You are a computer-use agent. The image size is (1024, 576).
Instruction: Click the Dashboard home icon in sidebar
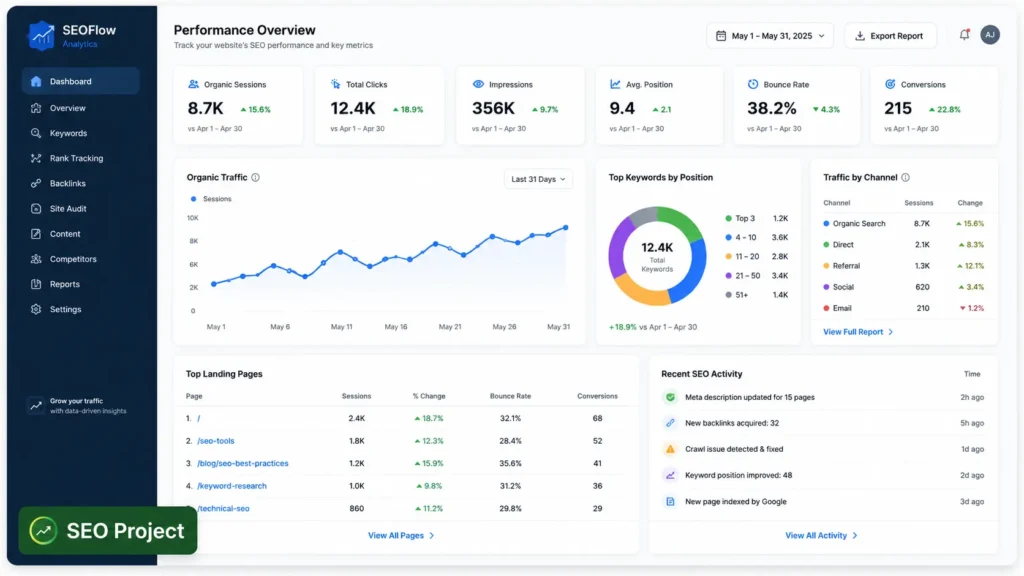pos(36,82)
